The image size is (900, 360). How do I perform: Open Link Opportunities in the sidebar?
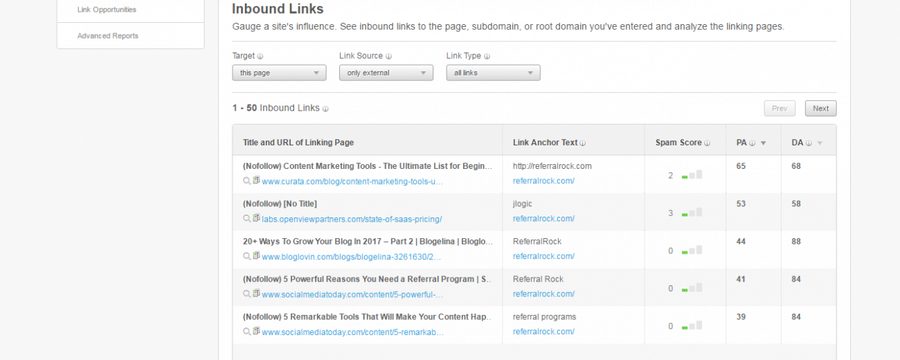coord(107,10)
